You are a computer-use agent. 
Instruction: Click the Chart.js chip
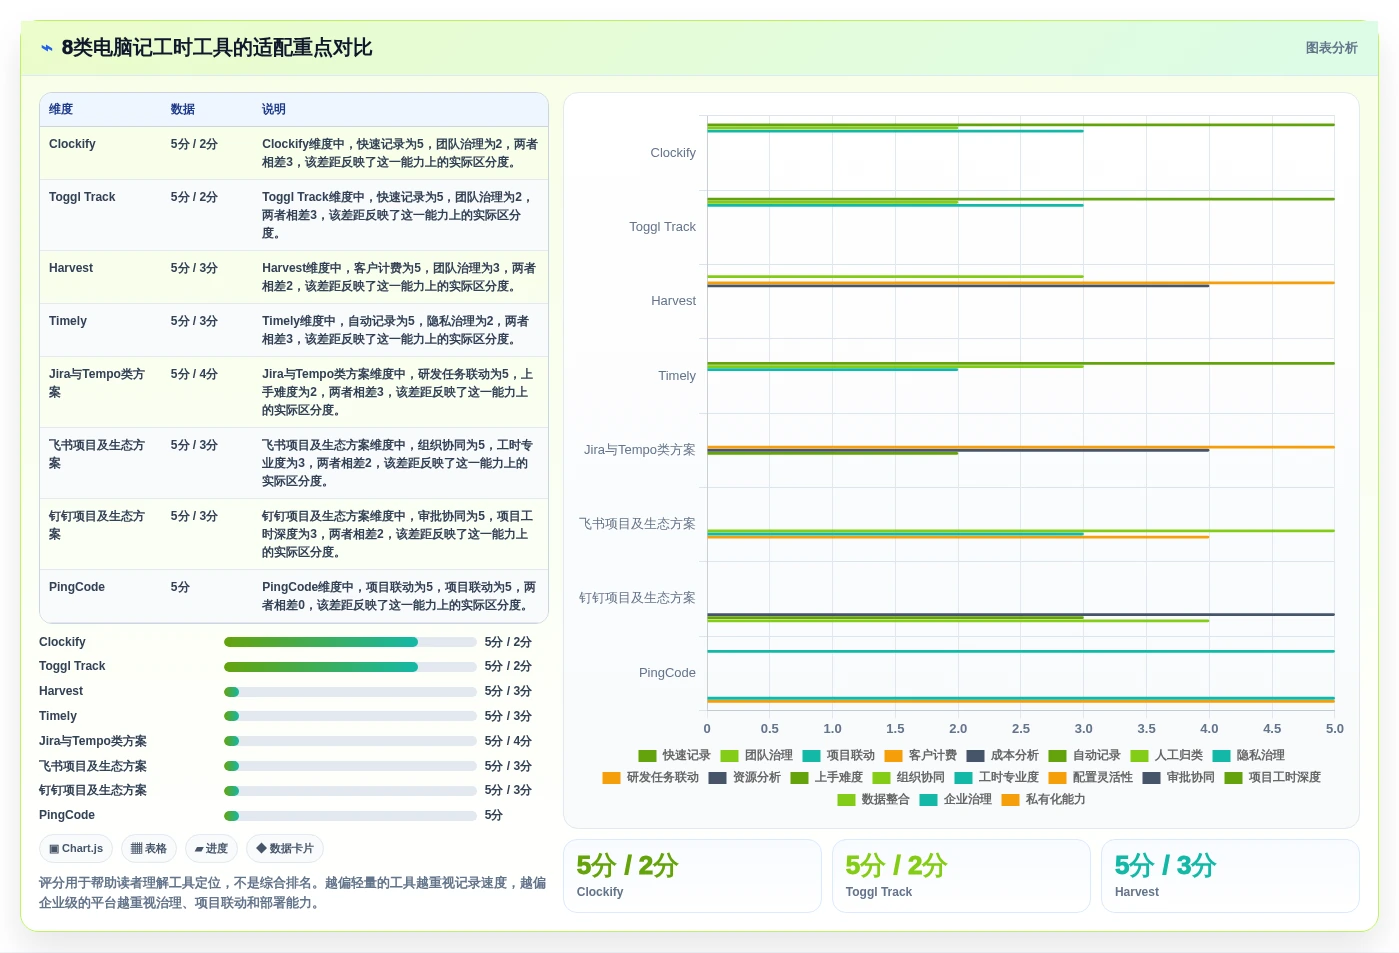pyautogui.click(x=76, y=848)
